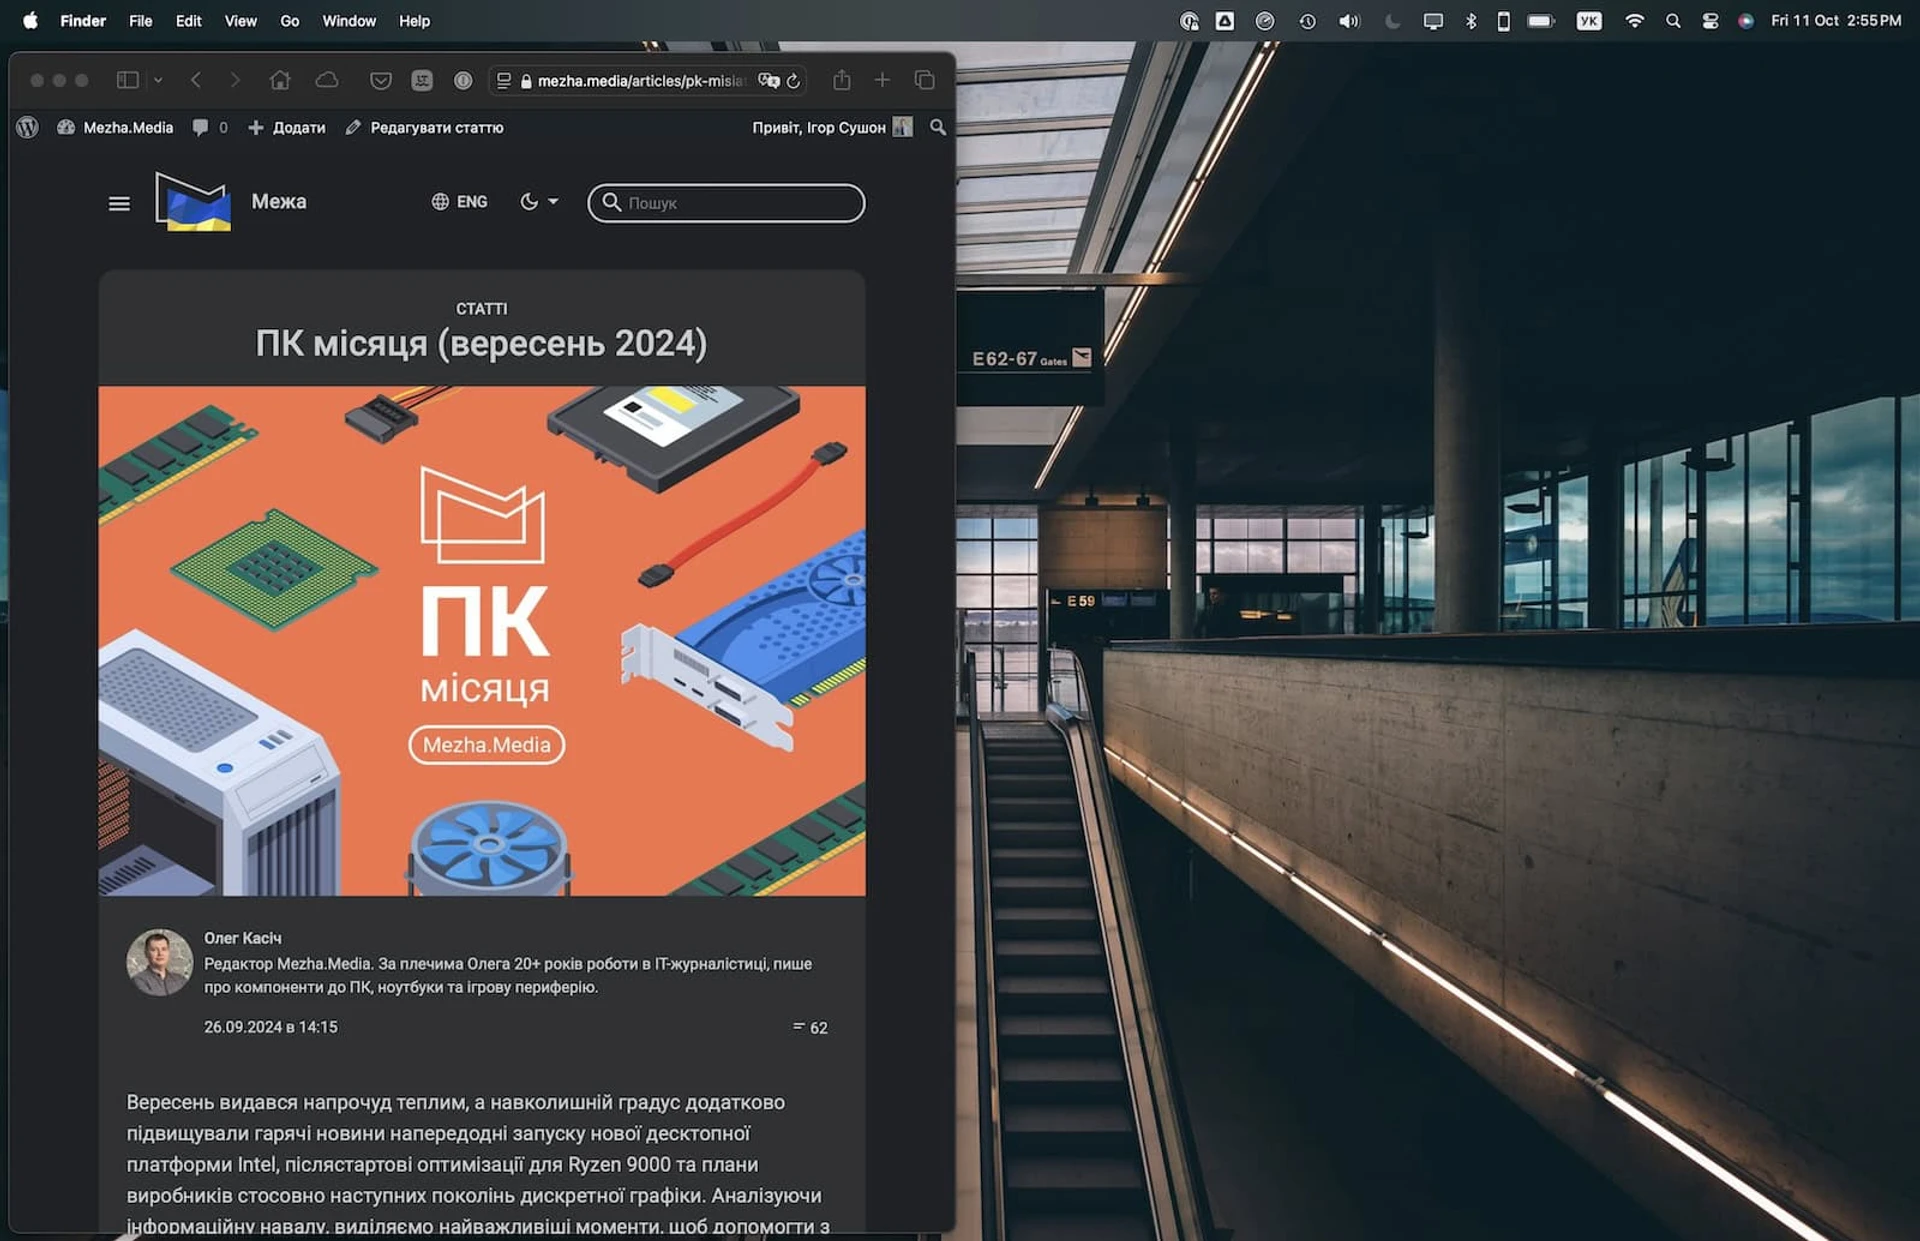This screenshot has height=1241, width=1920.
Task: Open Привіт, Ігор Сушон account menu
Action: [832, 127]
